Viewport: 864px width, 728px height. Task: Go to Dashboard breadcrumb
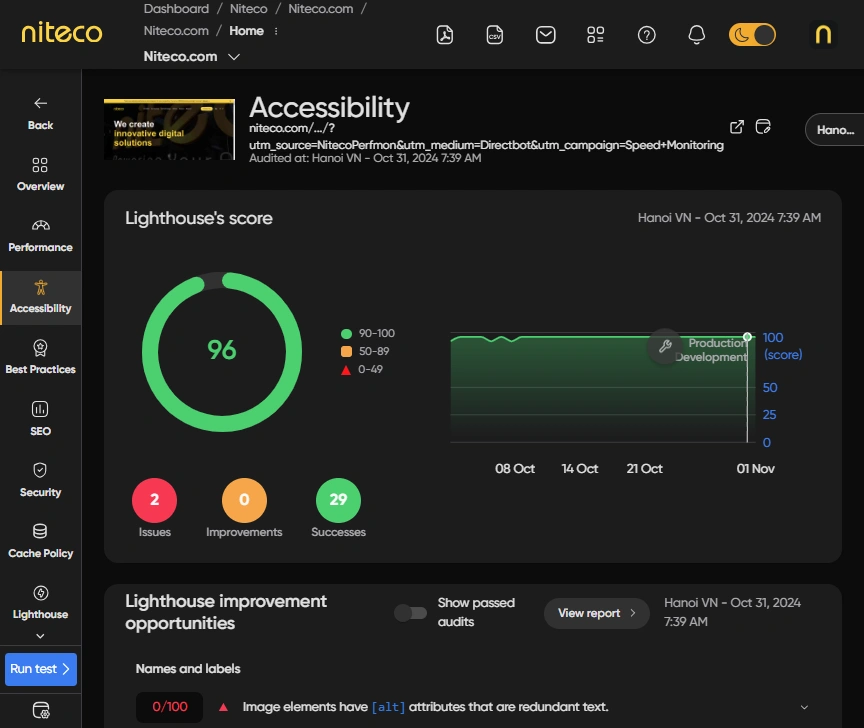[x=176, y=9]
